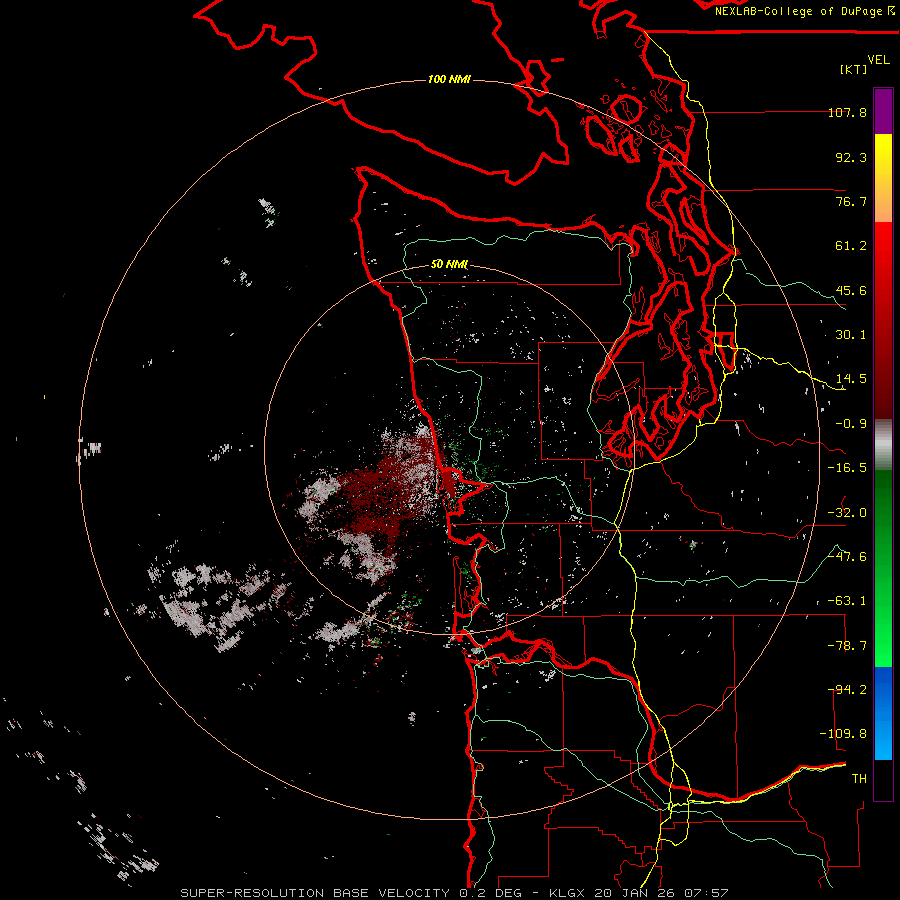Click the [KT] units label
Image resolution: width=900 pixels, height=900 pixels.
tap(853, 69)
